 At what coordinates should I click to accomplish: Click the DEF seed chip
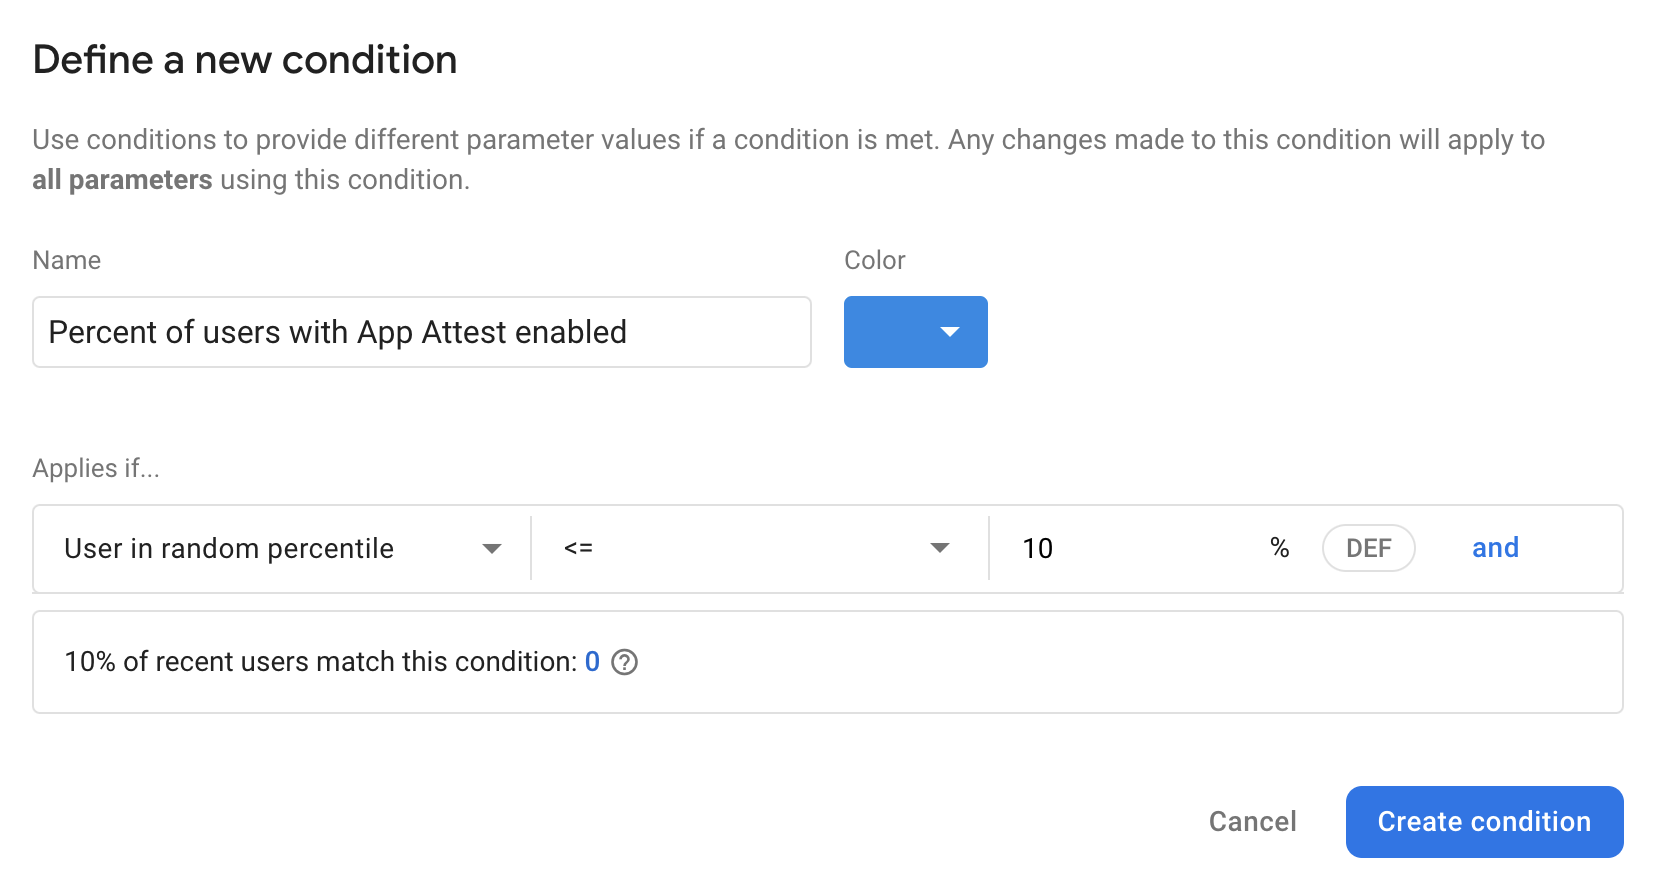coord(1368,548)
